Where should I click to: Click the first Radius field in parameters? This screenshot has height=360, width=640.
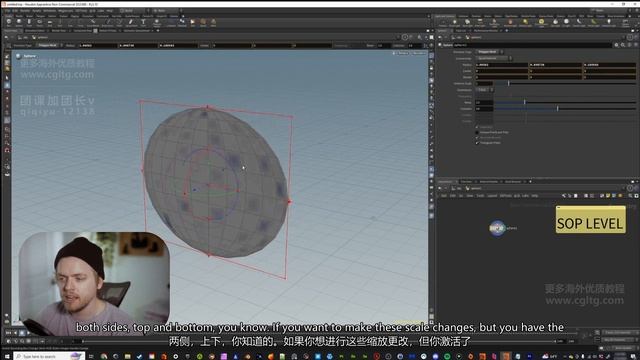502,64
